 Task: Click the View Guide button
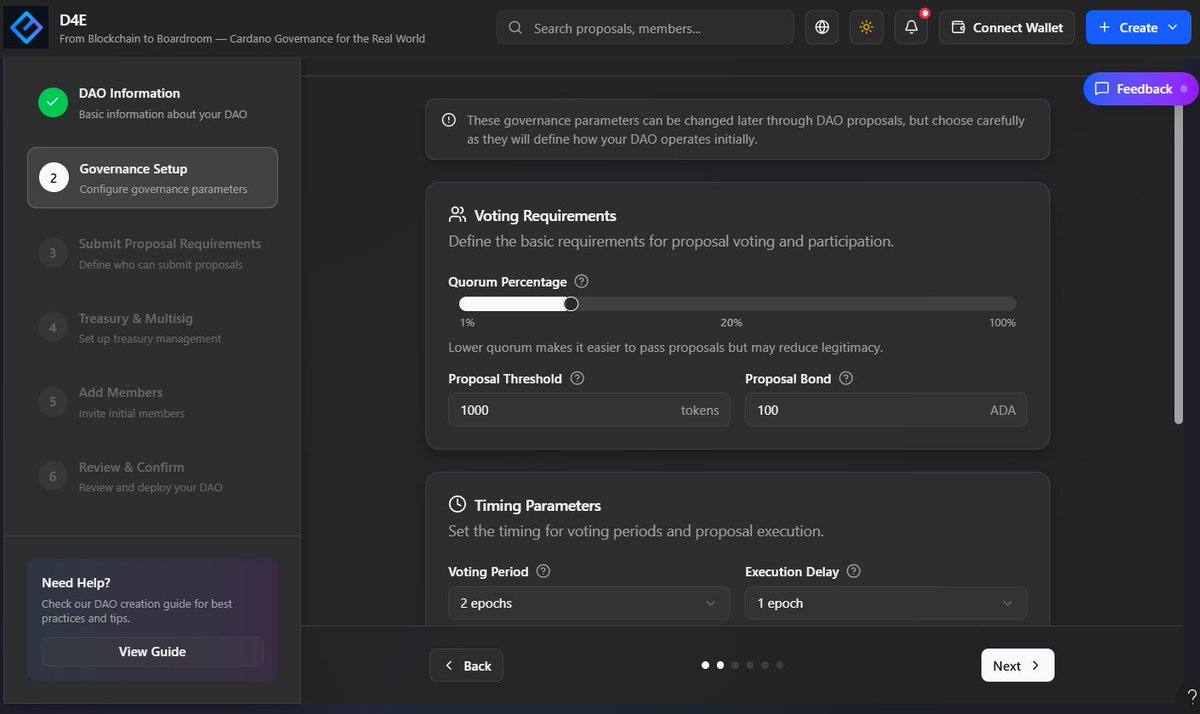[152, 651]
